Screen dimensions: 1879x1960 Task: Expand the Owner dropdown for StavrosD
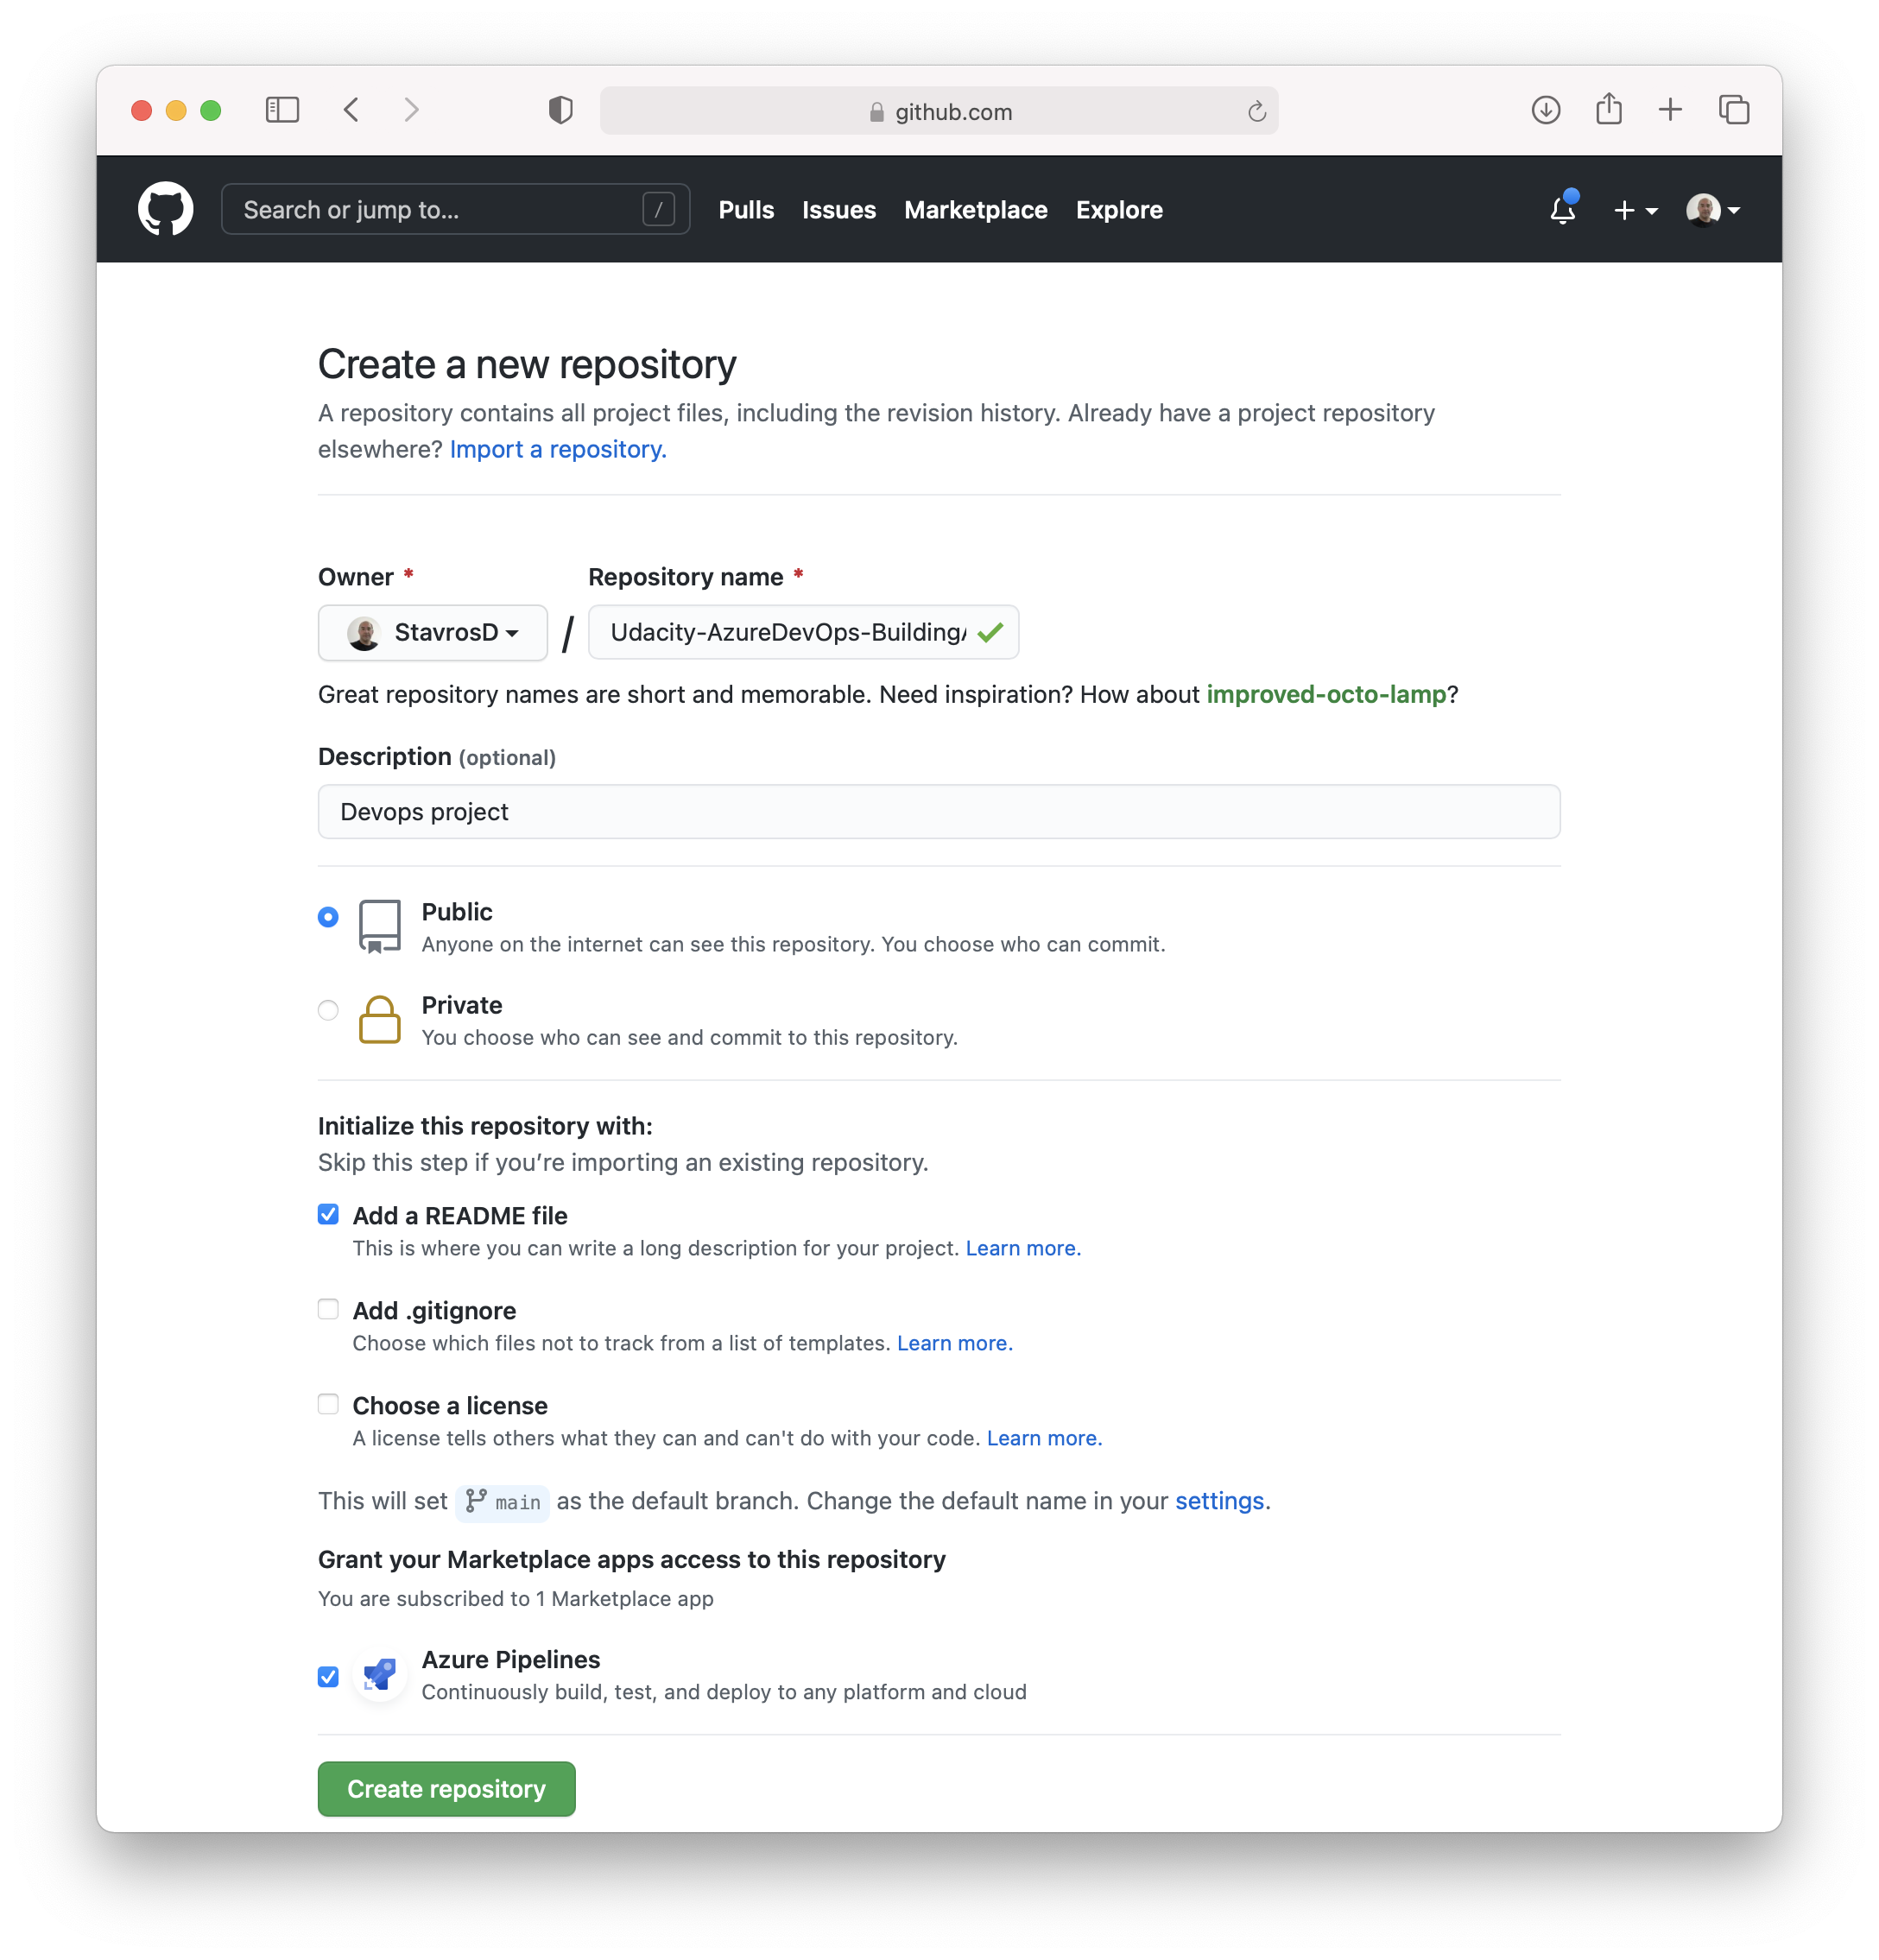coord(432,632)
